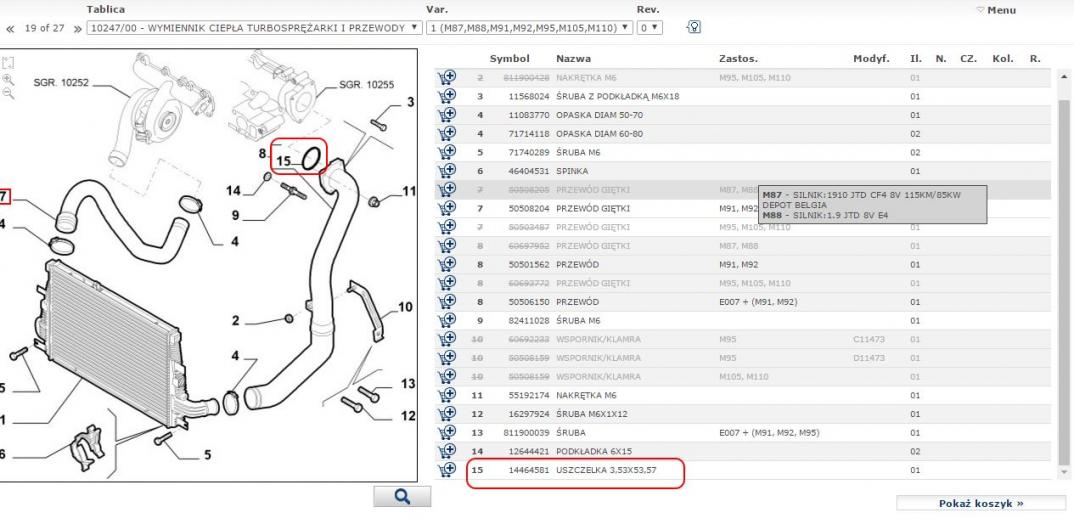Click cart icon for WSPORNIK/KLAMRA C11473 row
The image size is (1074, 524).
447,338
